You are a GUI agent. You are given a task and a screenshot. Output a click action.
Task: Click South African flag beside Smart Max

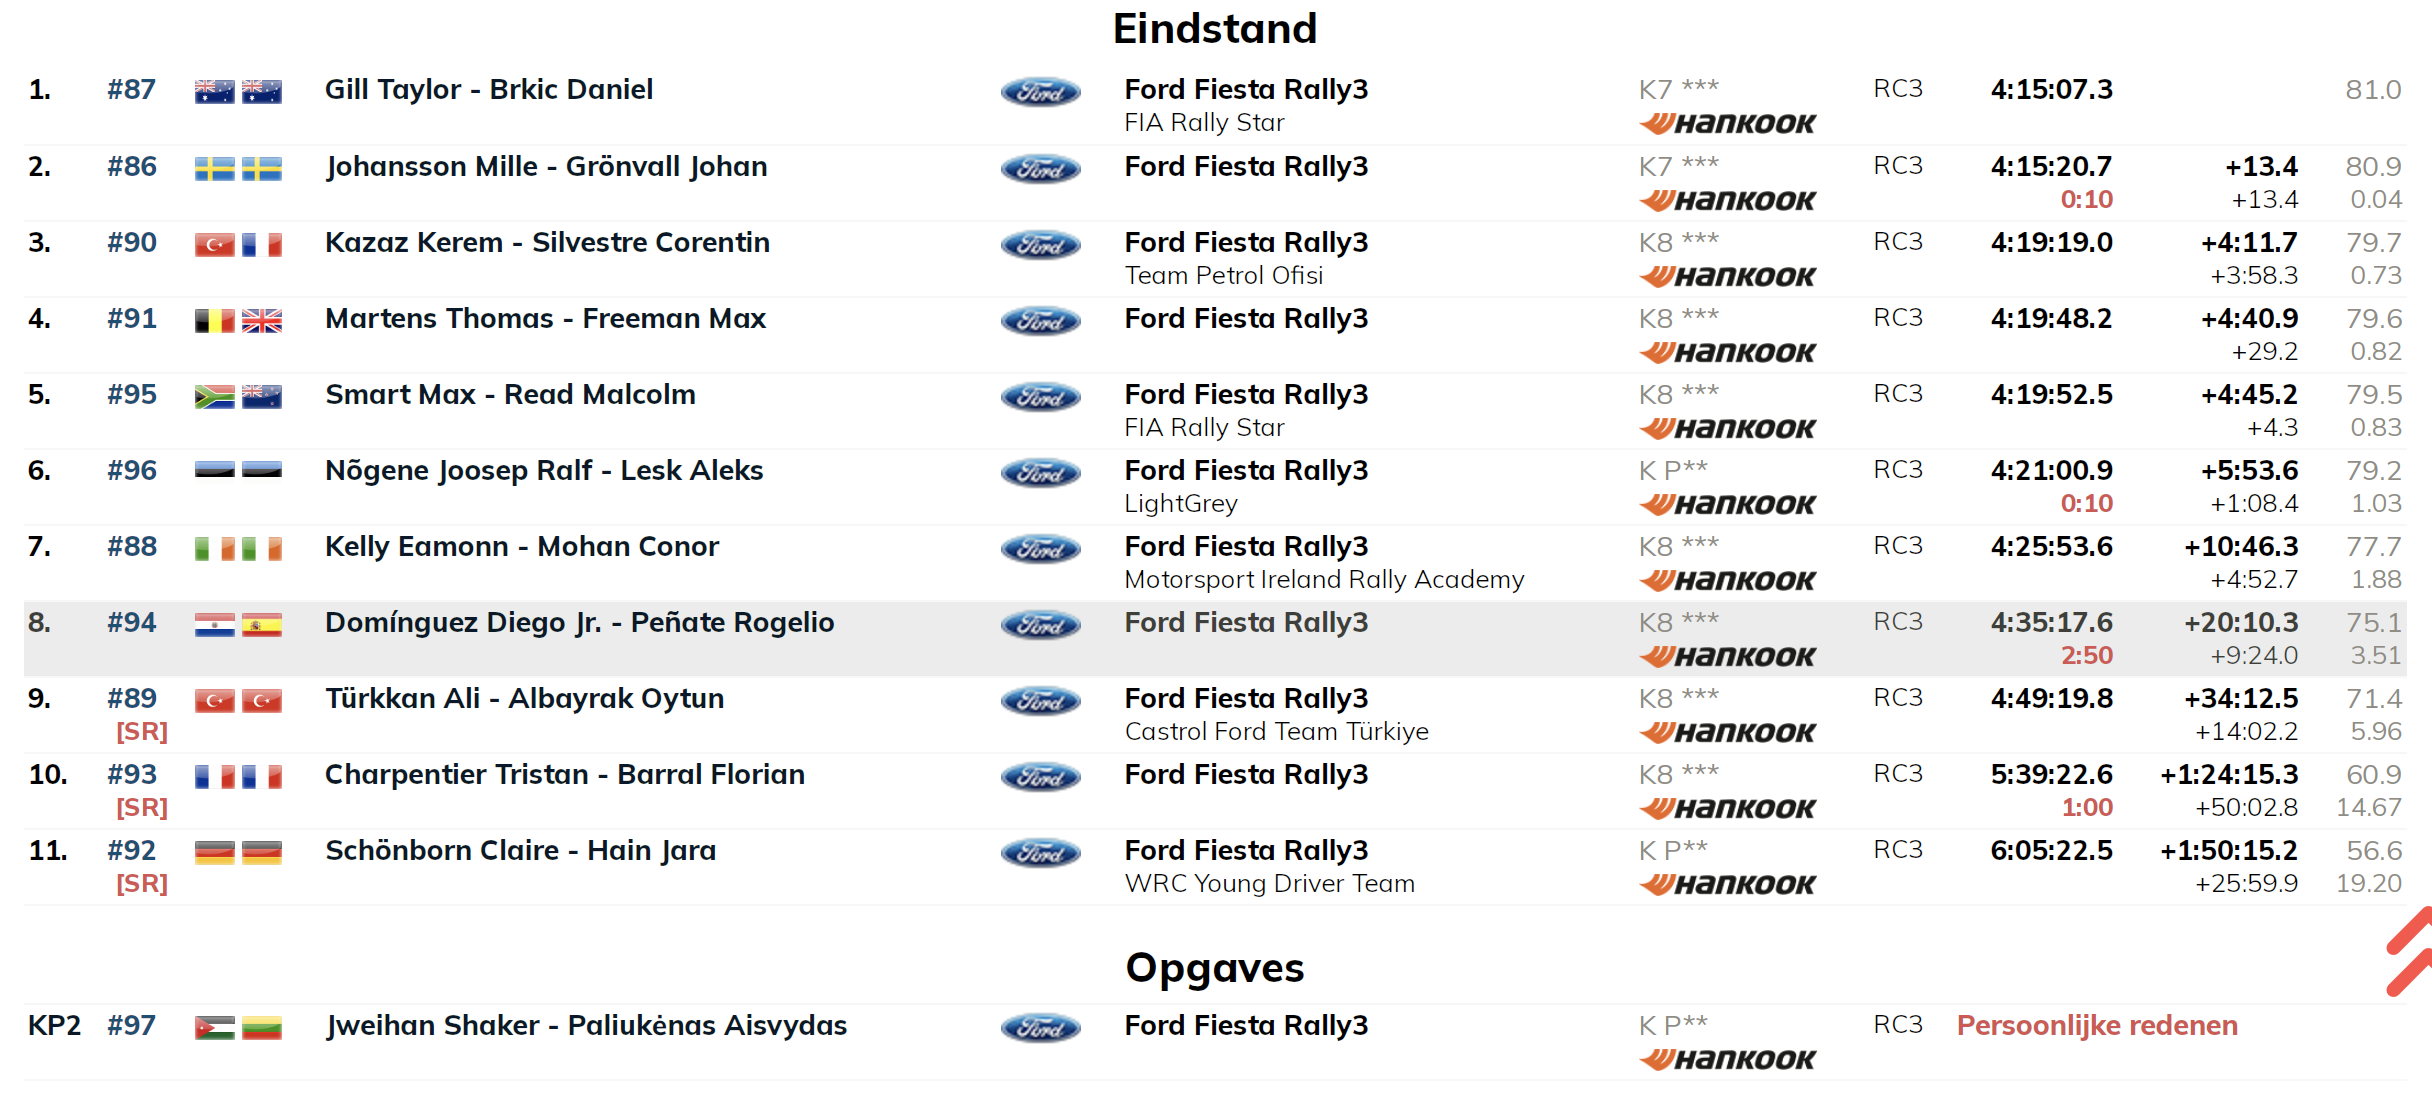point(214,397)
